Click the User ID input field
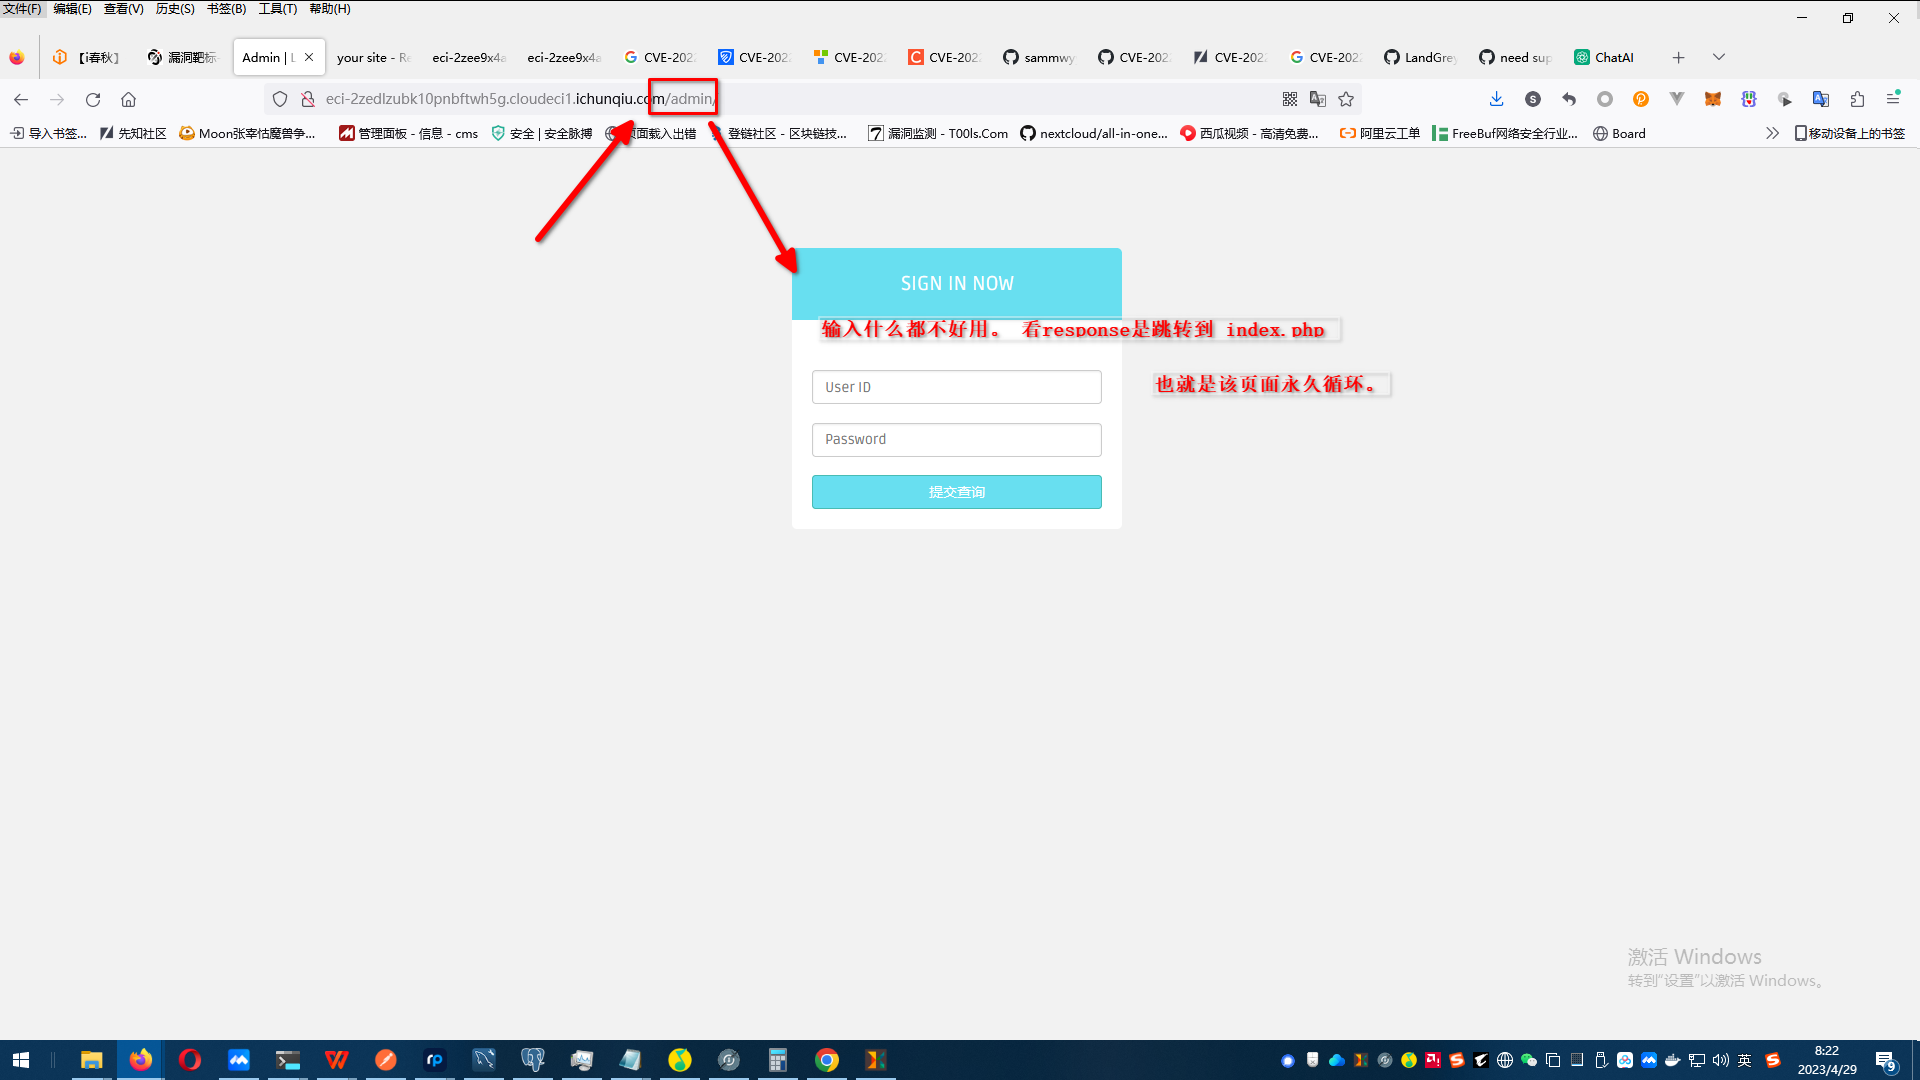Screen dimensions: 1920x1080 tap(956, 387)
